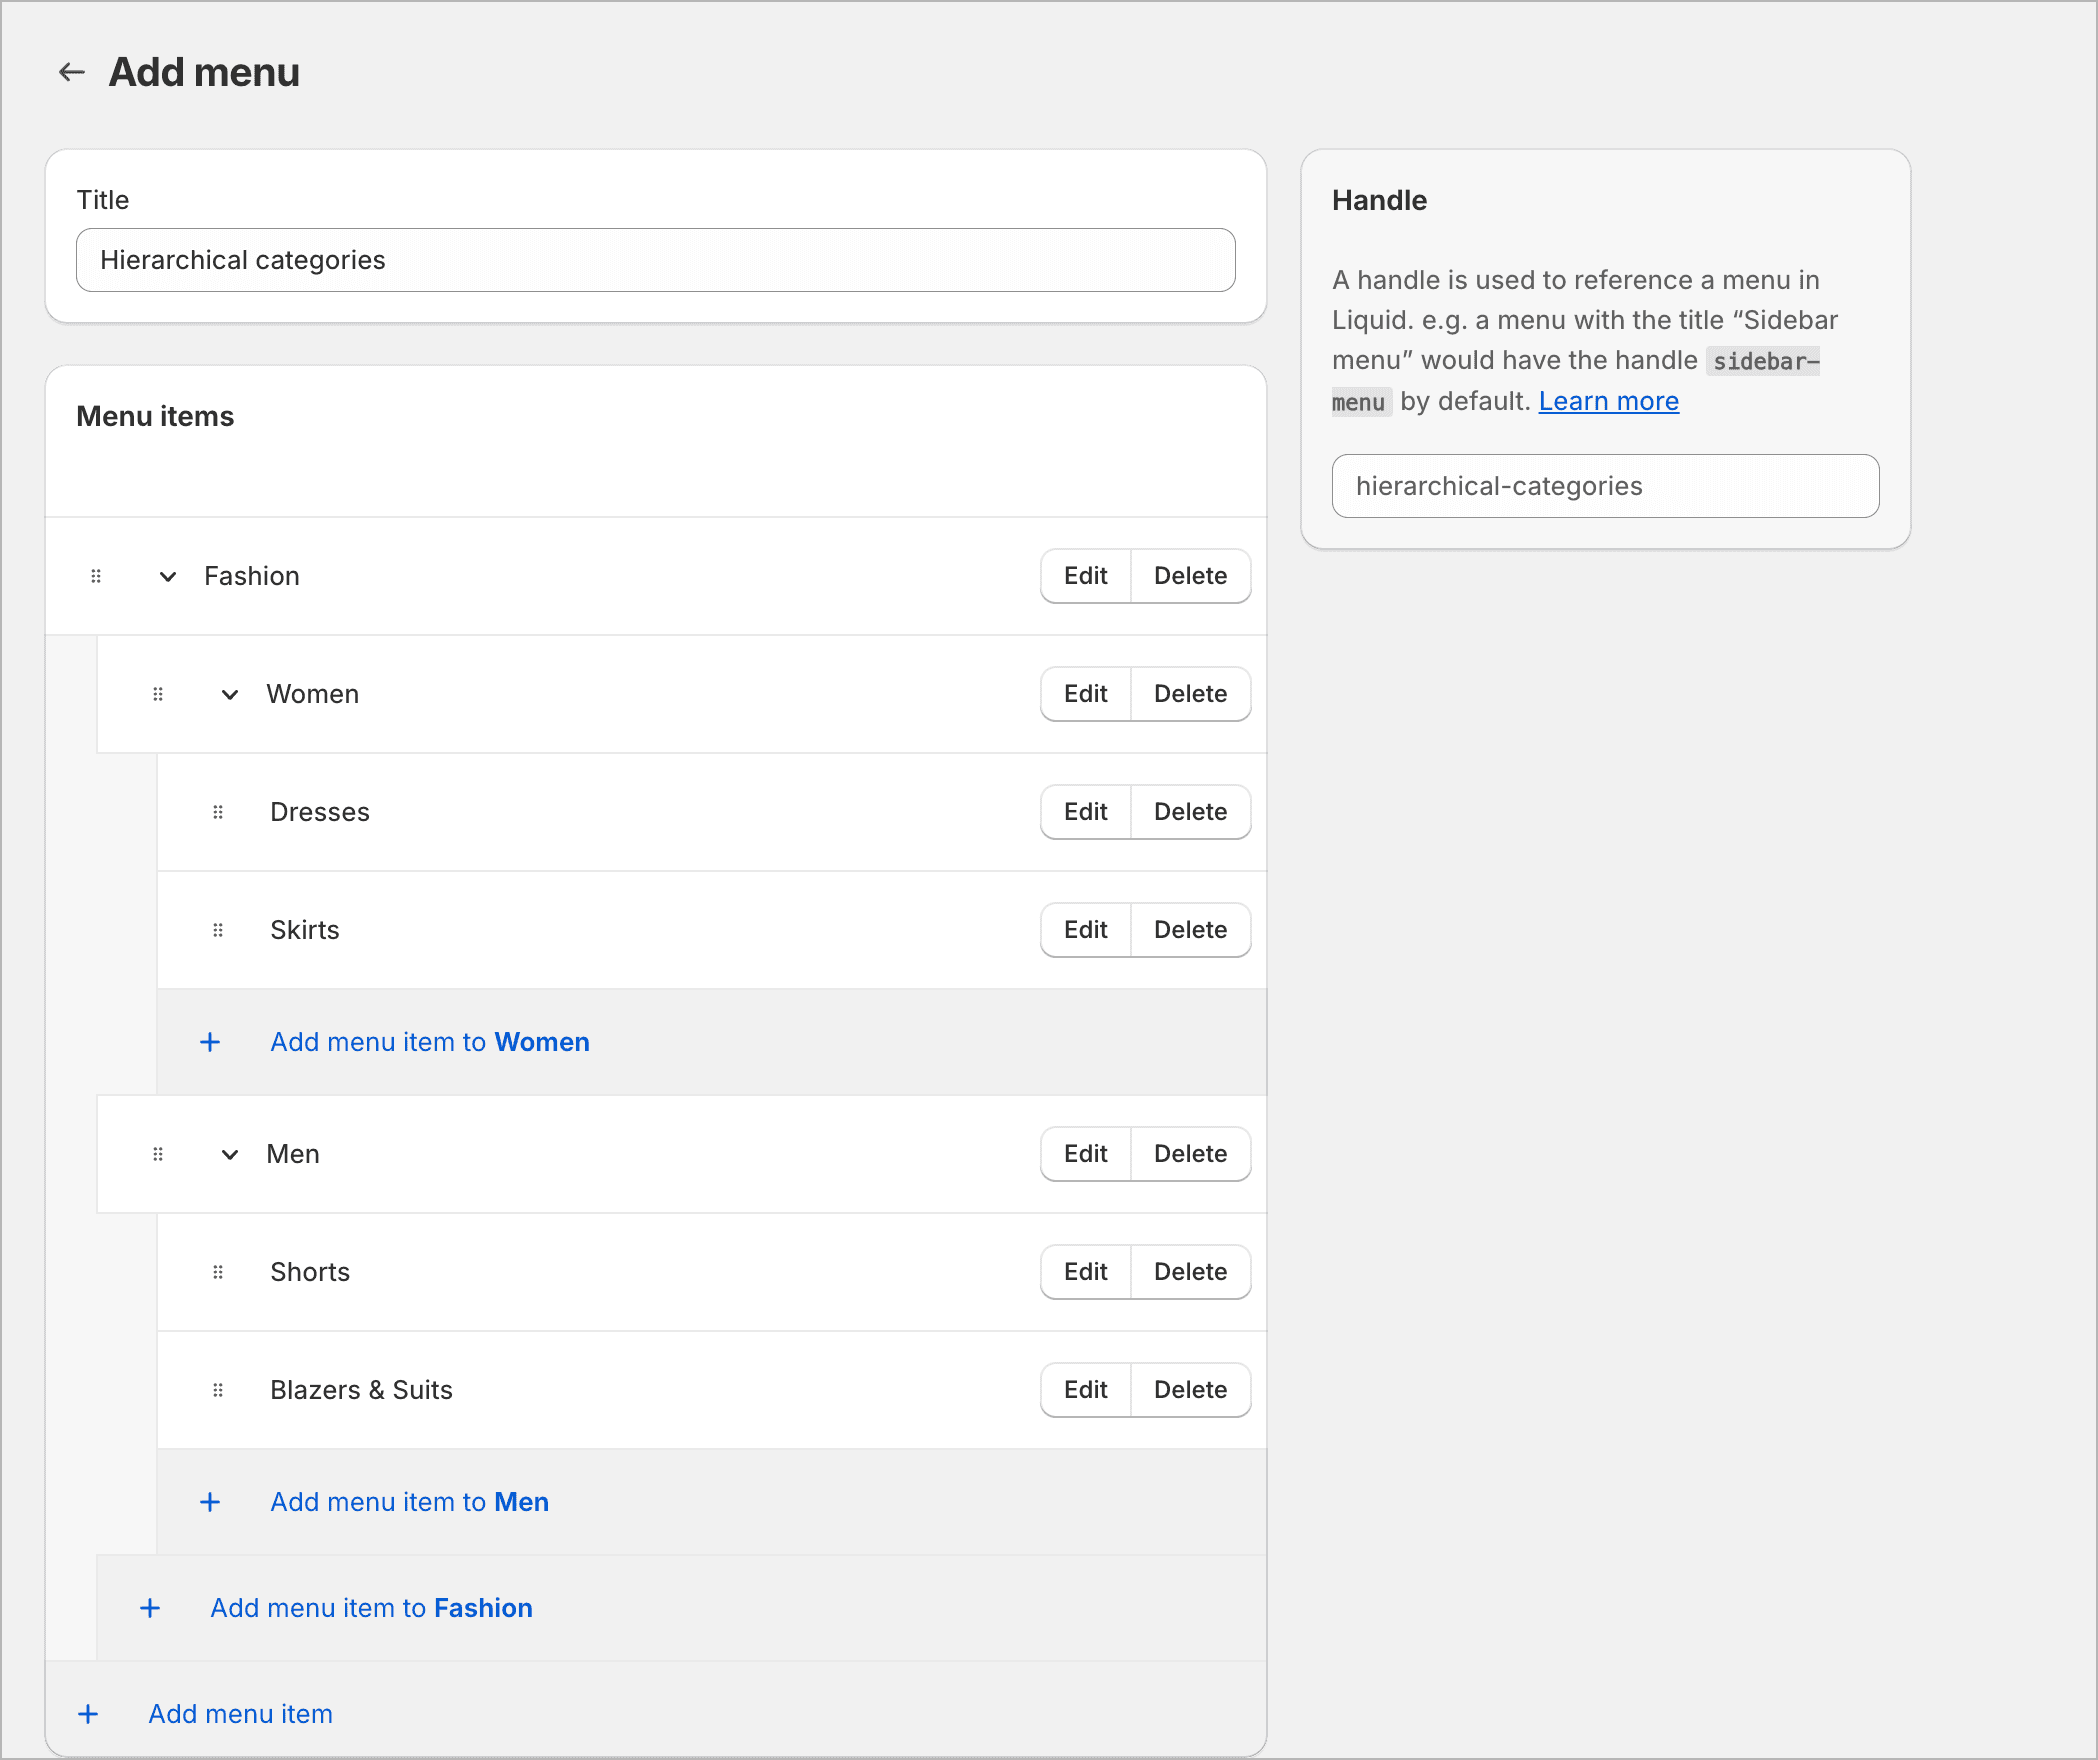This screenshot has width=2098, height=1760.
Task: Click the drag handle for Blazers & Suits
Action: coord(218,1390)
